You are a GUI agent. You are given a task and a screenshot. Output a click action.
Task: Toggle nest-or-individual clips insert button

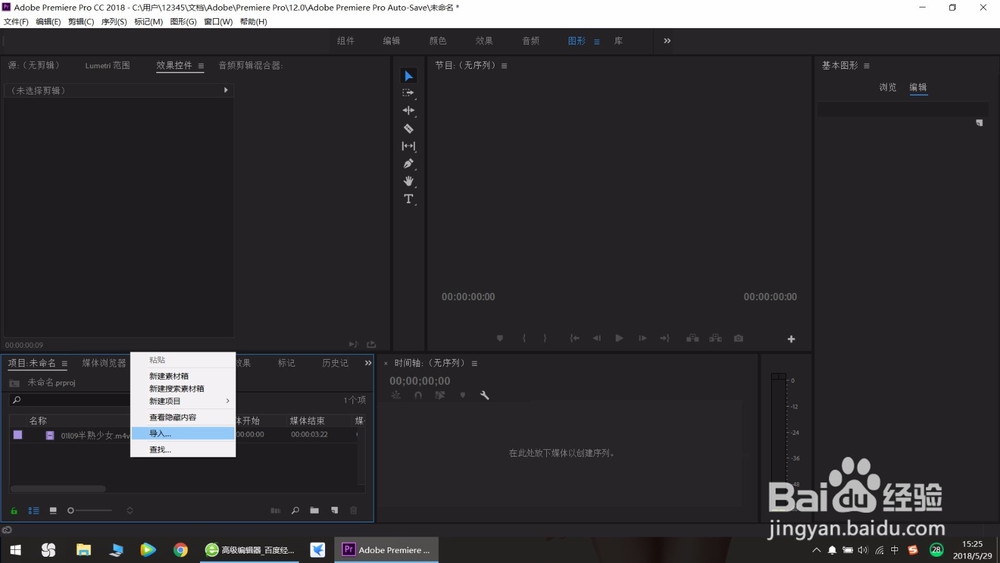pos(396,395)
